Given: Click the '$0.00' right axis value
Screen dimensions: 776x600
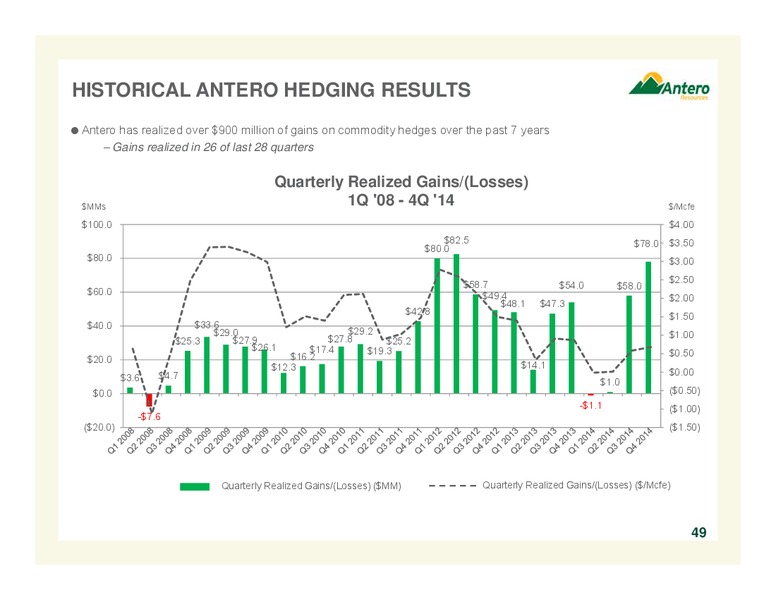Looking at the screenshot, I should click(x=681, y=372).
